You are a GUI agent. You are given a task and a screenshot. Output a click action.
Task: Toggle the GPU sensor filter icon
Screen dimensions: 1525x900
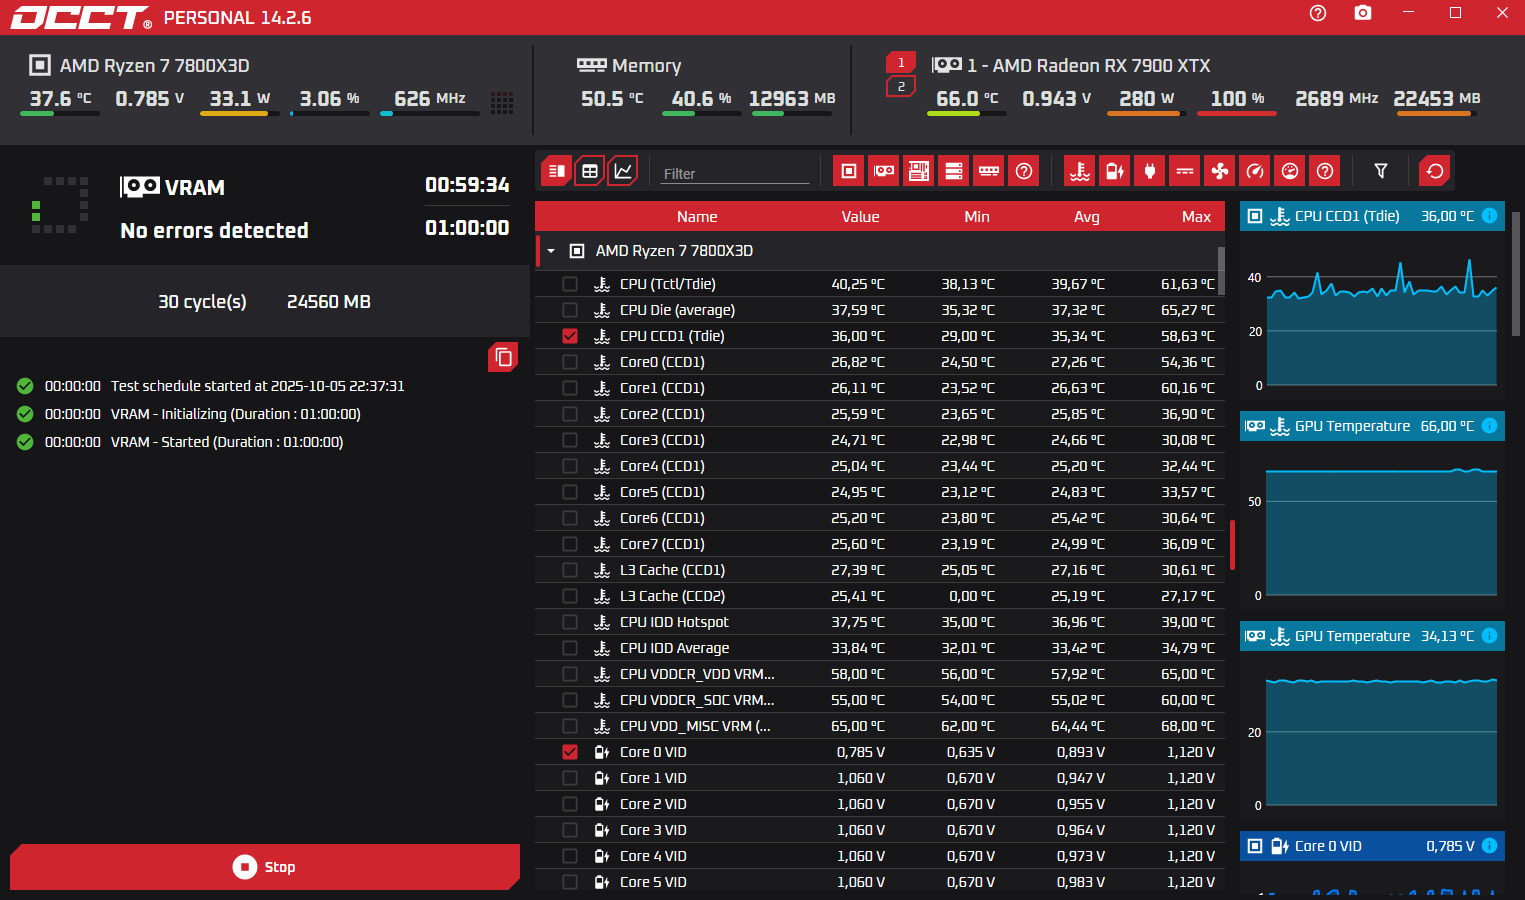[884, 171]
